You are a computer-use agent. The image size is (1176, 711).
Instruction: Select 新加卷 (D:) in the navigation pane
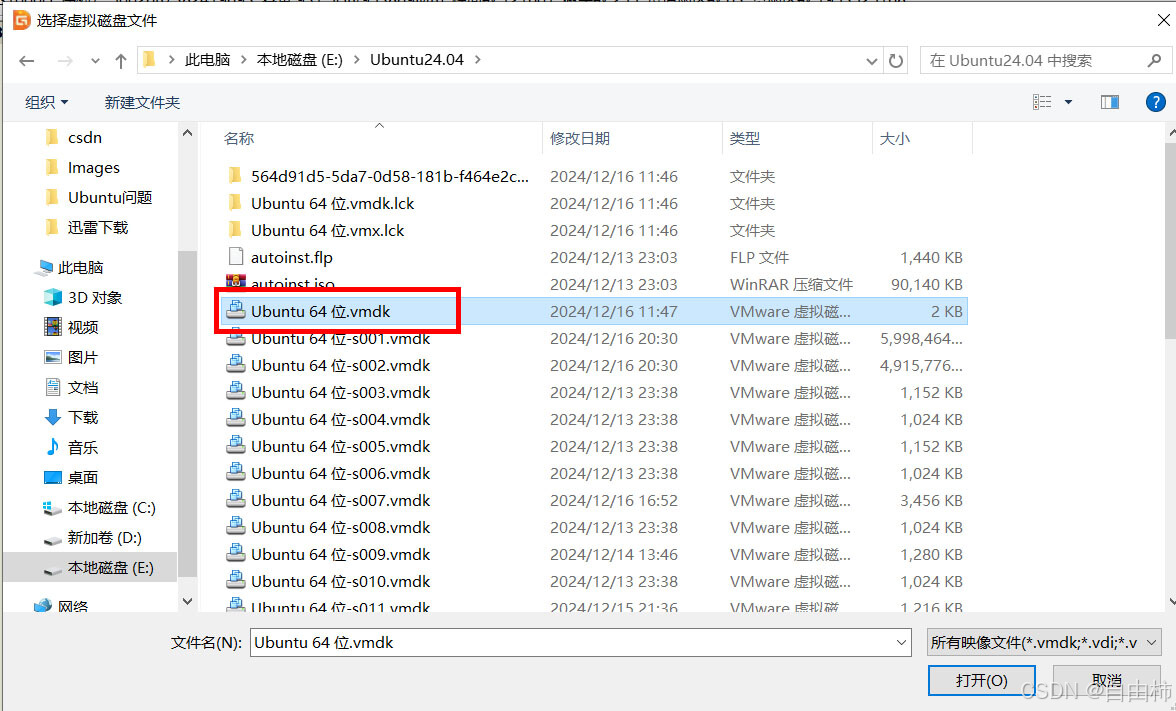[x=104, y=538]
